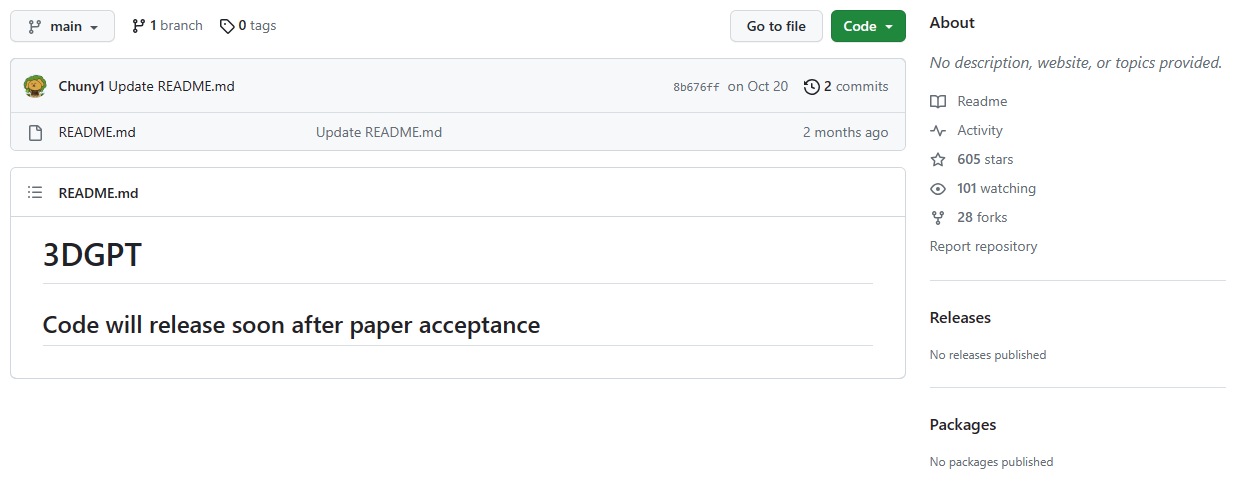Click the file icon beside README.md
The width and height of the screenshot is (1248, 485).
tap(35, 132)
